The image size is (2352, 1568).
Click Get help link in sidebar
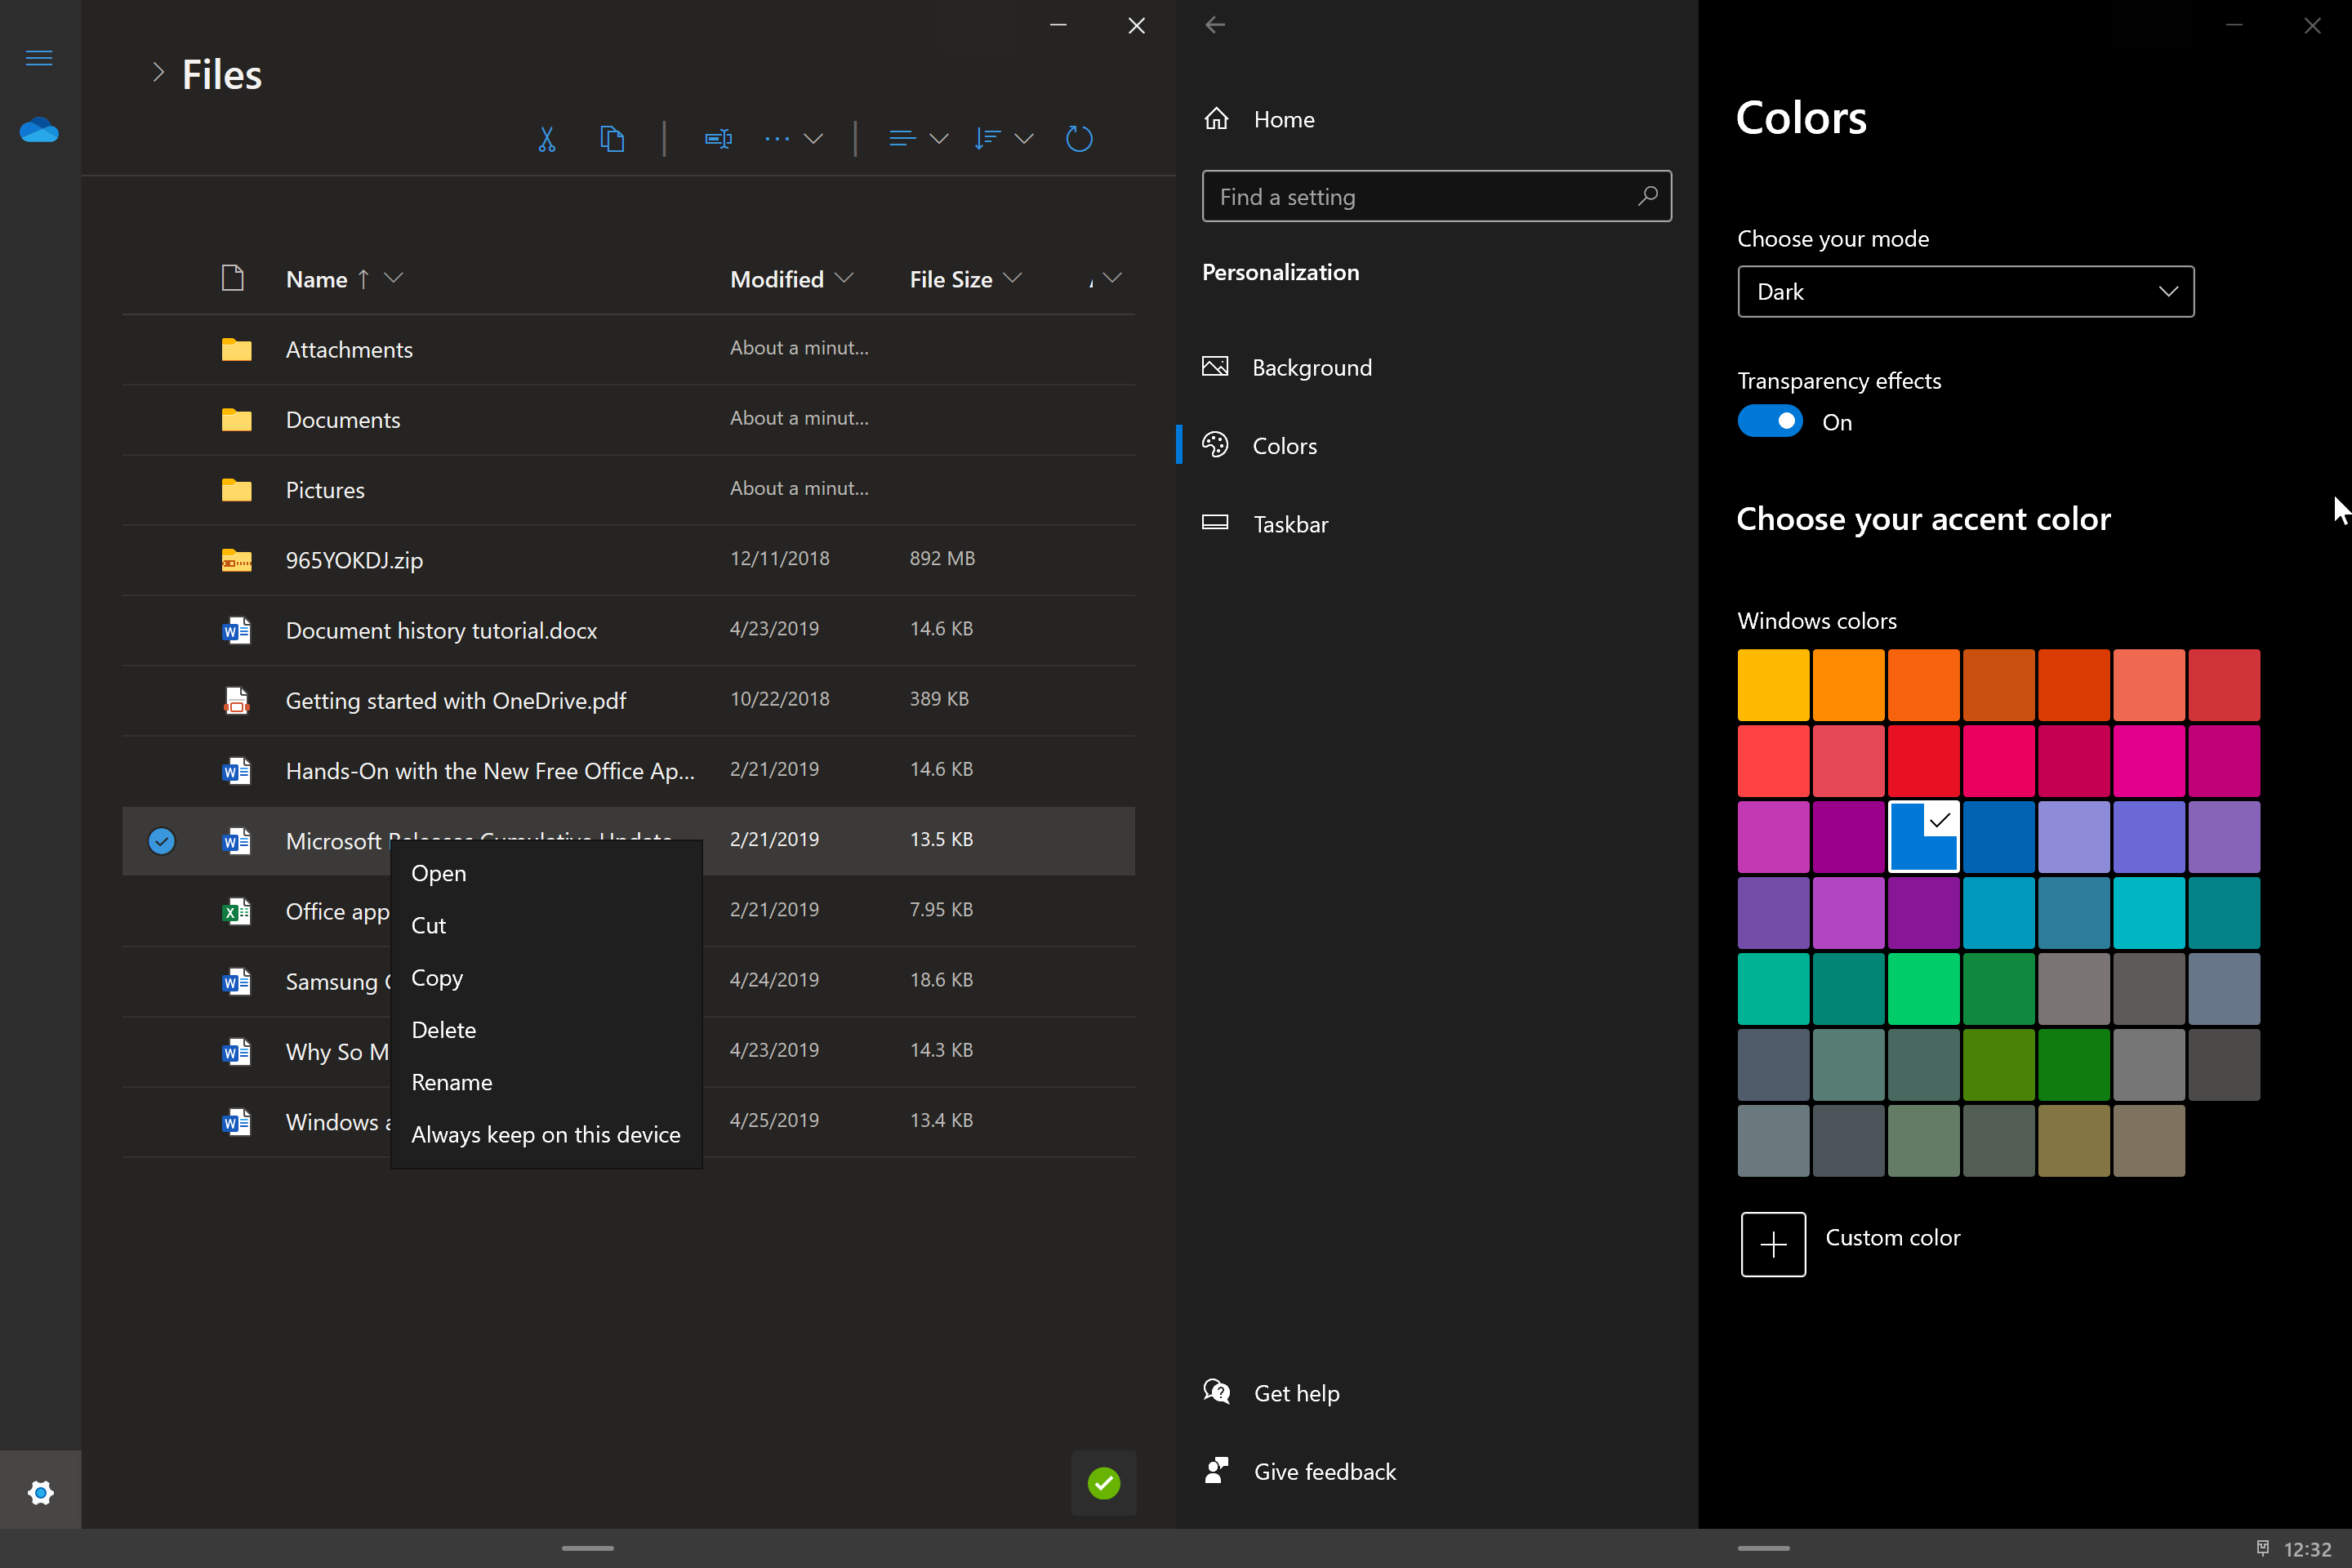pos(1297,1392)
